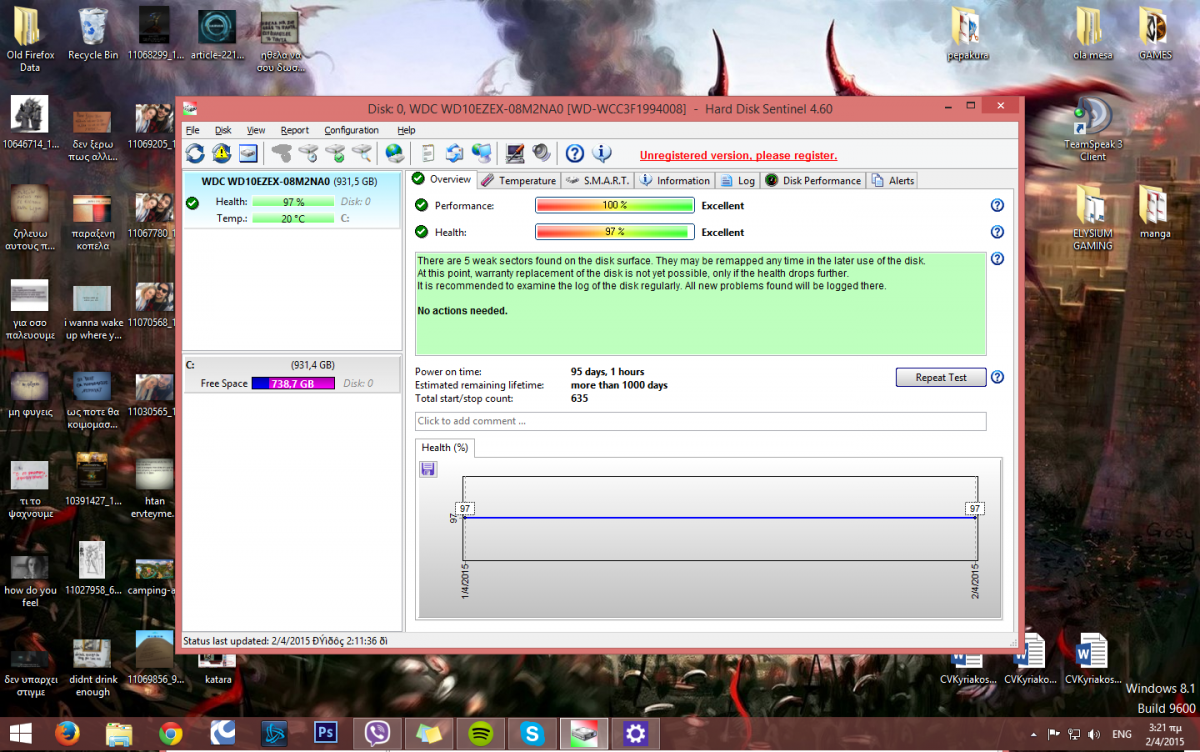Open the File menu
This screenshot has height=752, width=1200.
pyautogui.click(x=192, y=130)
